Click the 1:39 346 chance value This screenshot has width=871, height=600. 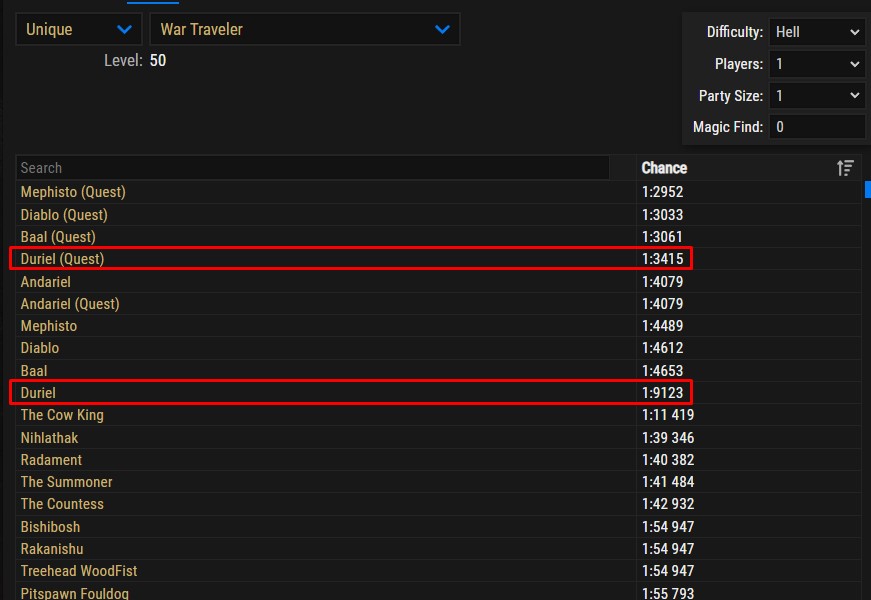[x=668, y=438]
